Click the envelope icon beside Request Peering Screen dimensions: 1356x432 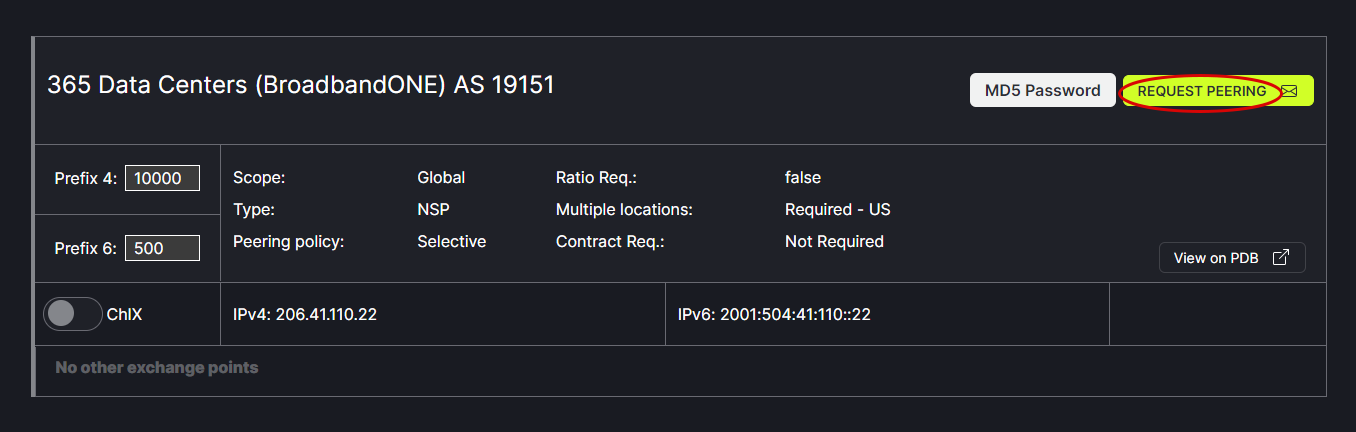click(1290, 91)
